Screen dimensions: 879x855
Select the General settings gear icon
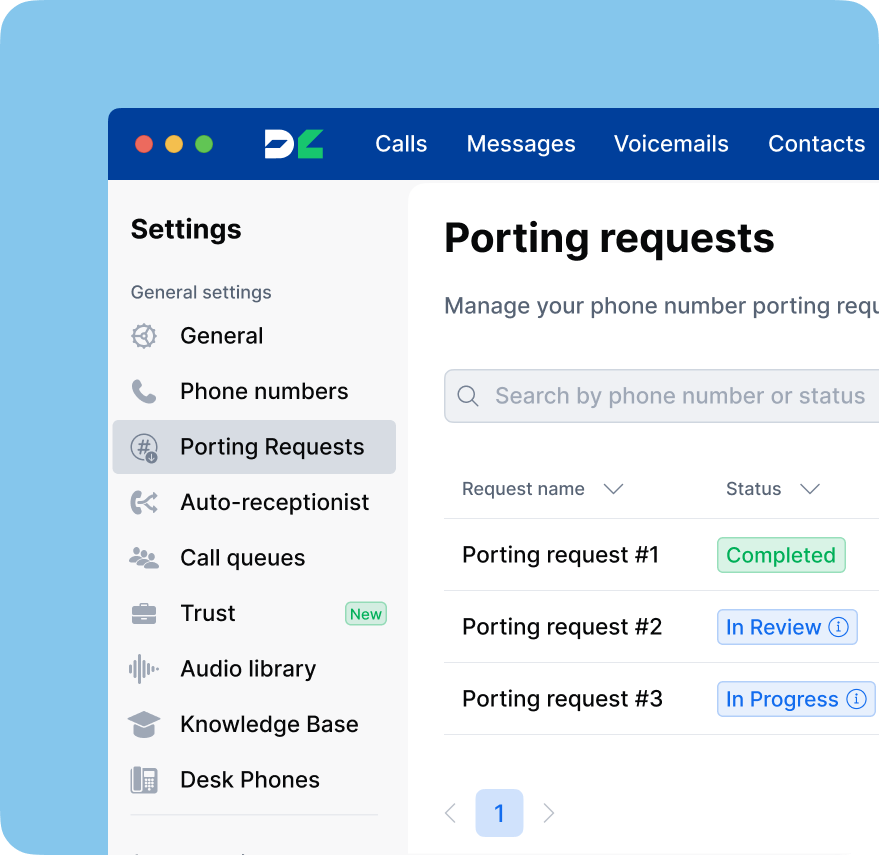(144, 336)
